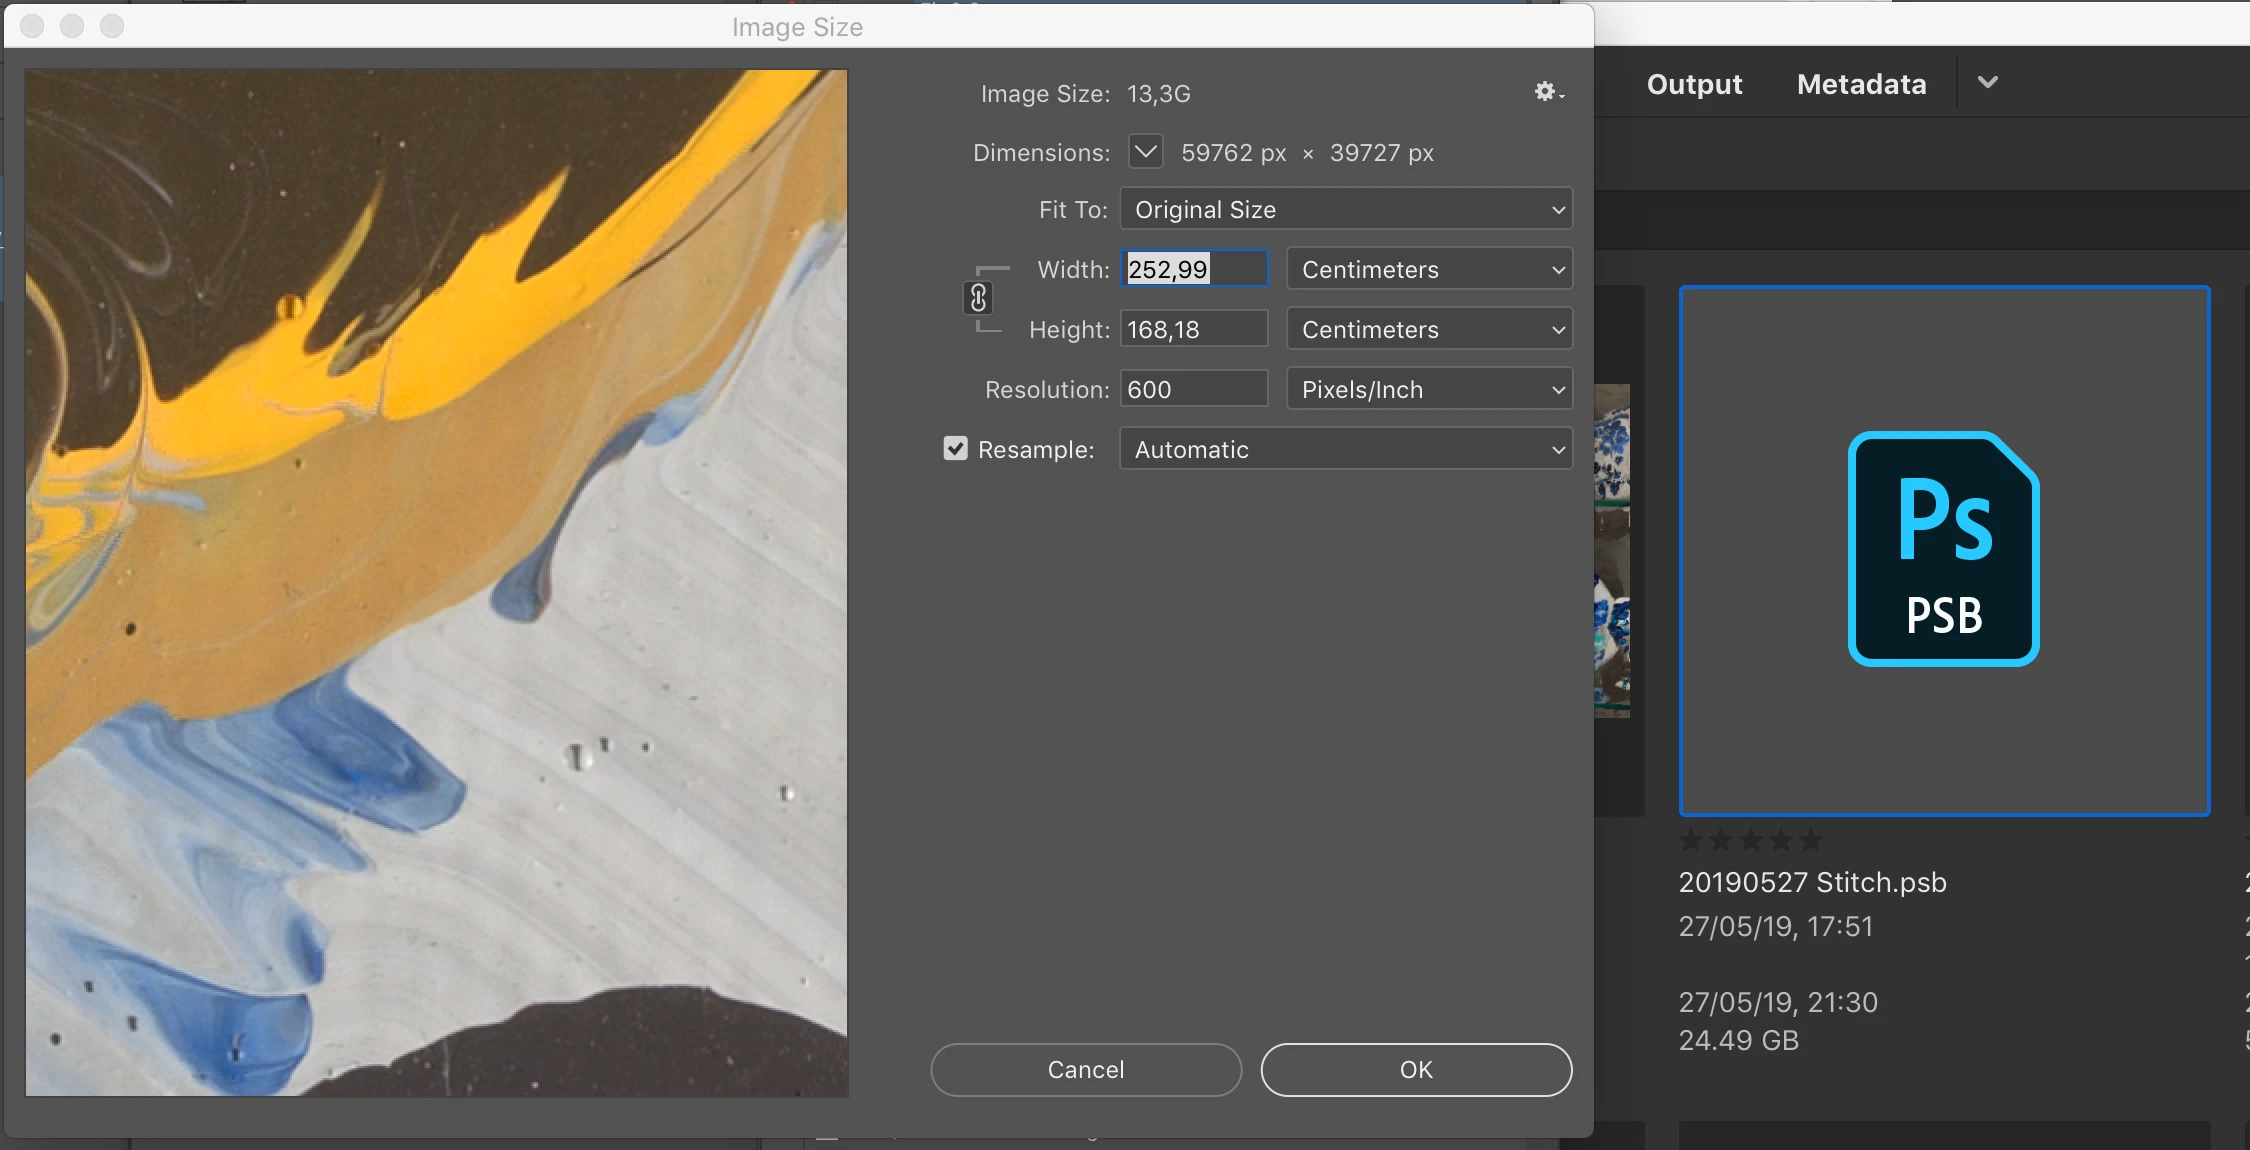Open the Height units Centimeters dropdown

tap(1429, 329)
